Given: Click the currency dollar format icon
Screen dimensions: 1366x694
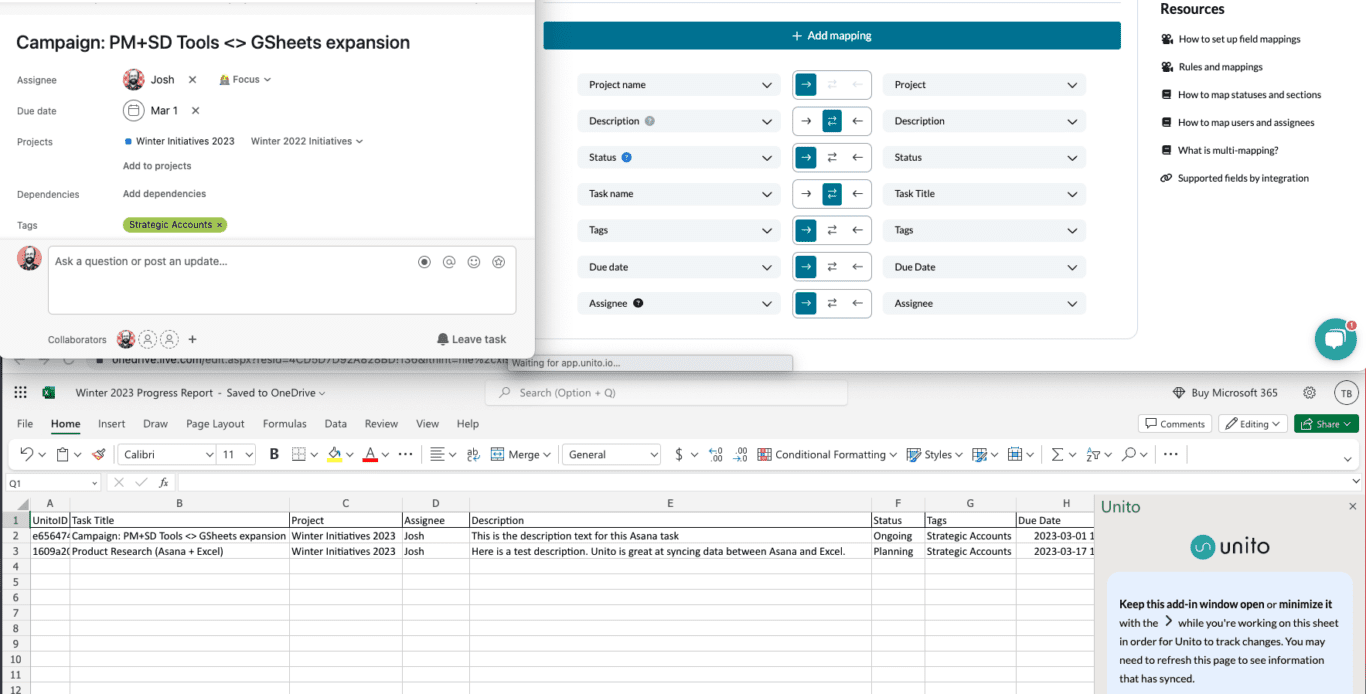Looking at the screenshot, I should click(x=679, y=454).
